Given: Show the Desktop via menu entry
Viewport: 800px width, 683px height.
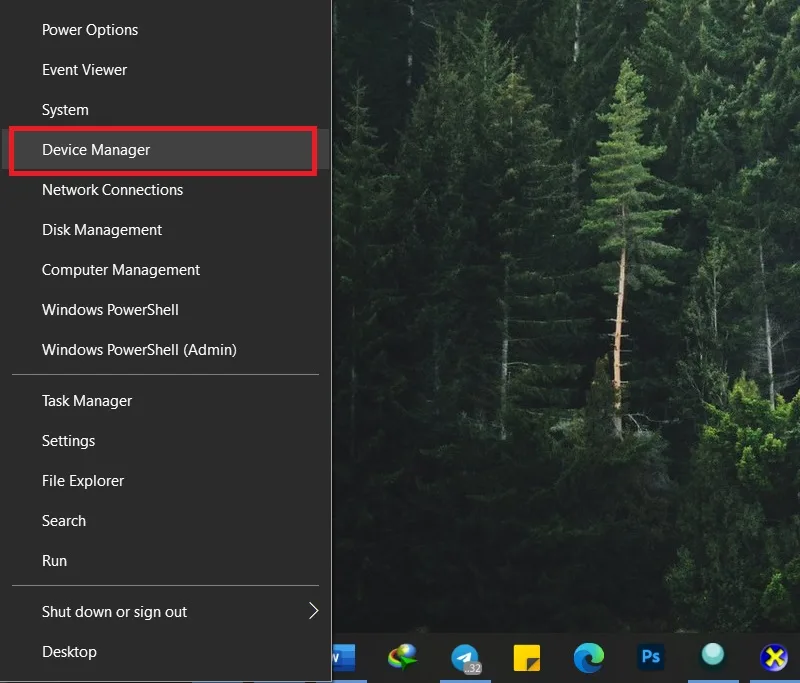Looking at the screenshot, I should click(x=166, y=652).
